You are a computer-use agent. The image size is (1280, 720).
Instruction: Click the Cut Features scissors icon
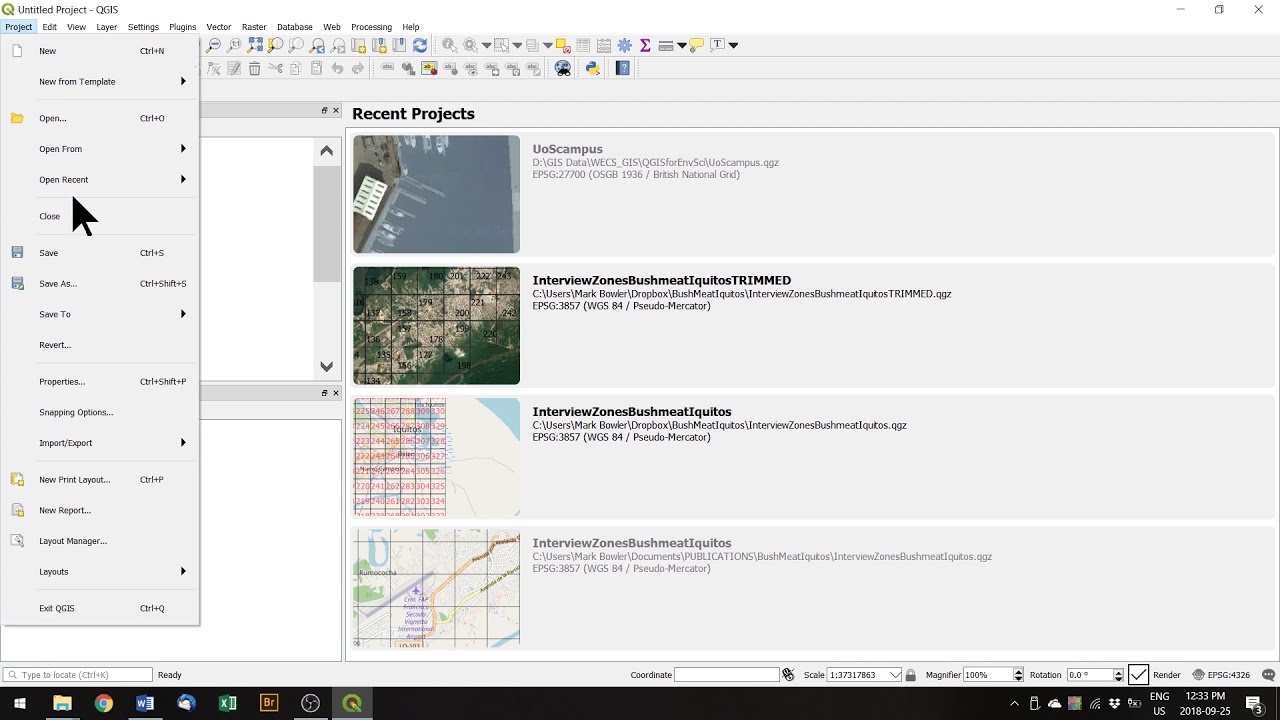pos(276,68)
